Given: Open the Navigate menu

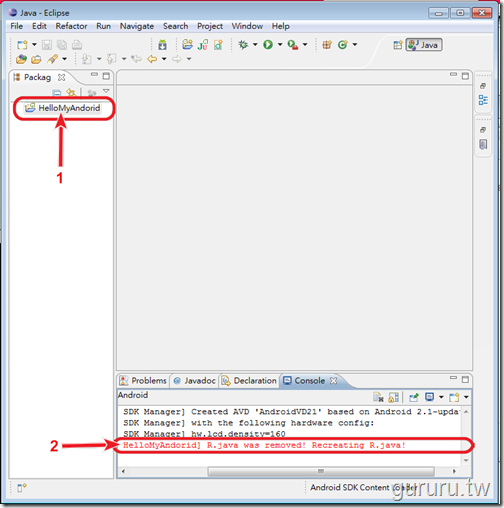Looking at the screenshot, I should (x=137, y=26).
